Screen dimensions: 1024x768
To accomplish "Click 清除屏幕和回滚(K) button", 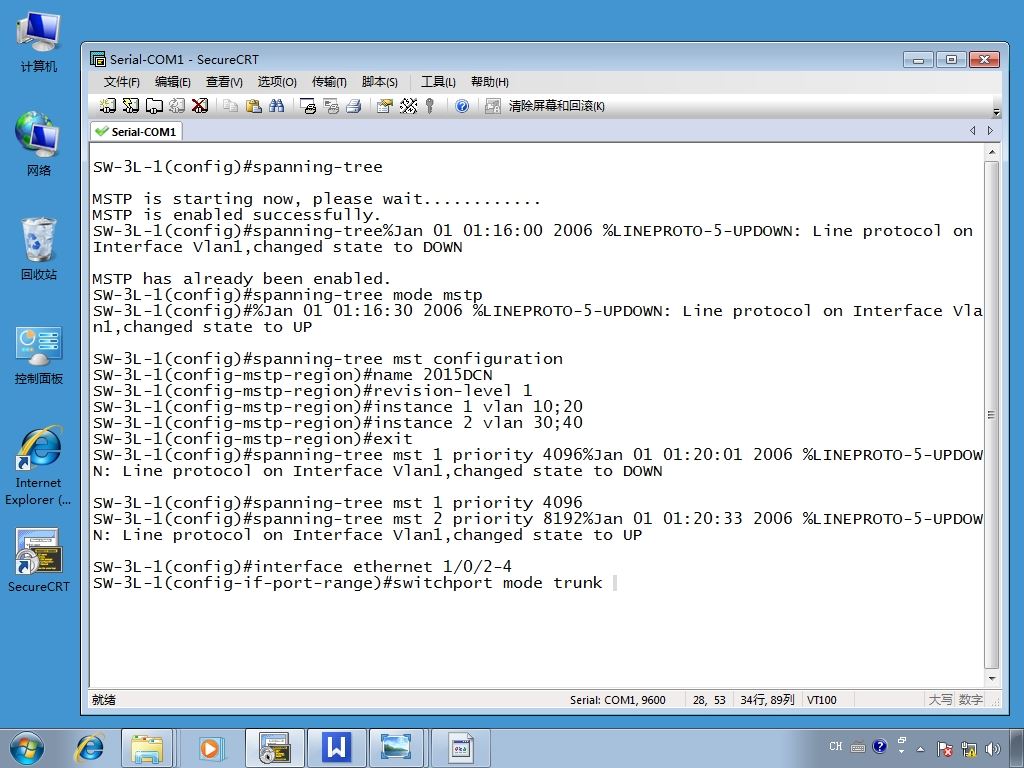I will pos(556,106).
